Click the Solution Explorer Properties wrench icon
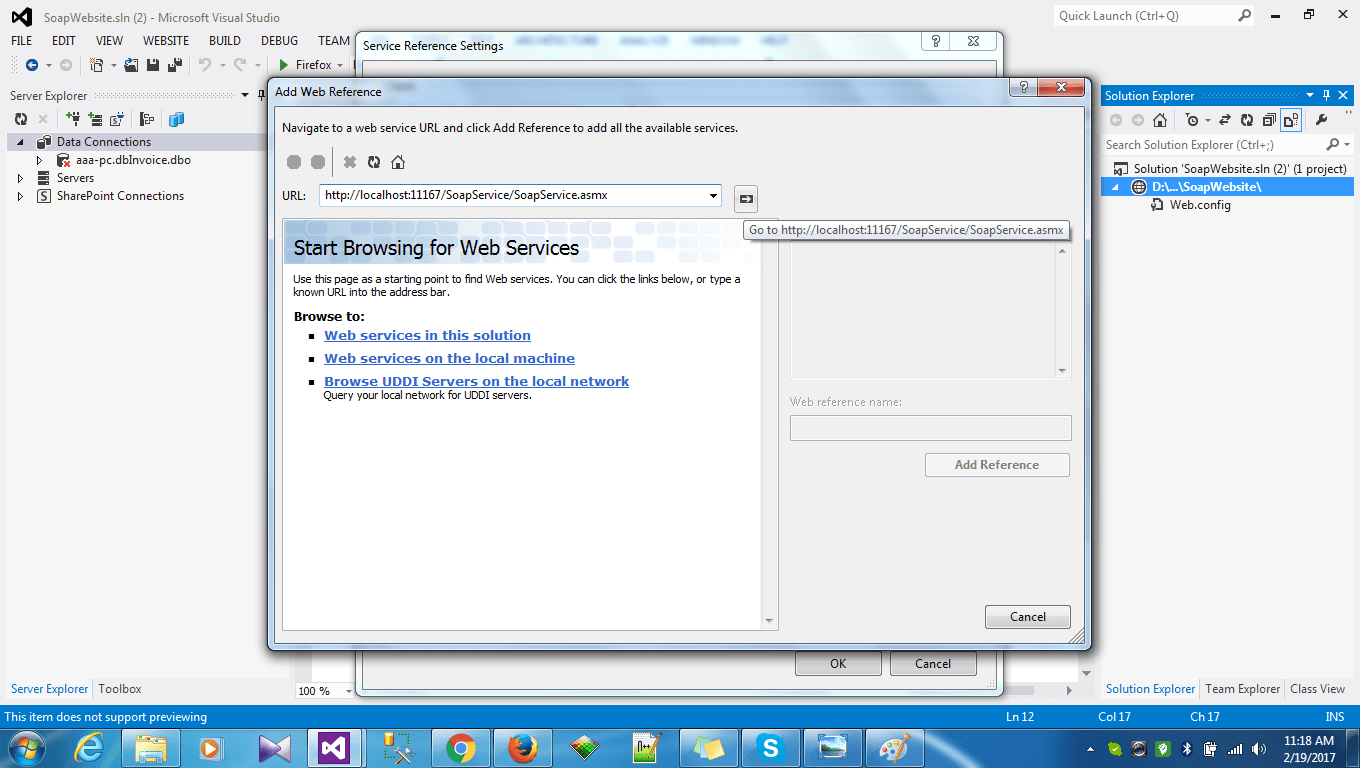 tap(1321, 120)
